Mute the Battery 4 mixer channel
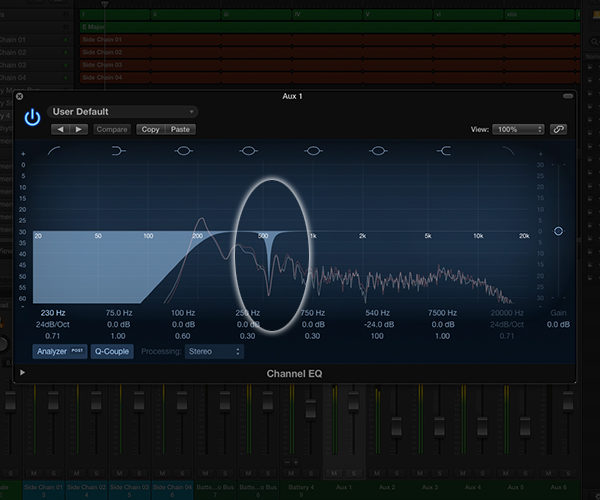The width and height of the screenshot is (600, 500). (291, 474)
